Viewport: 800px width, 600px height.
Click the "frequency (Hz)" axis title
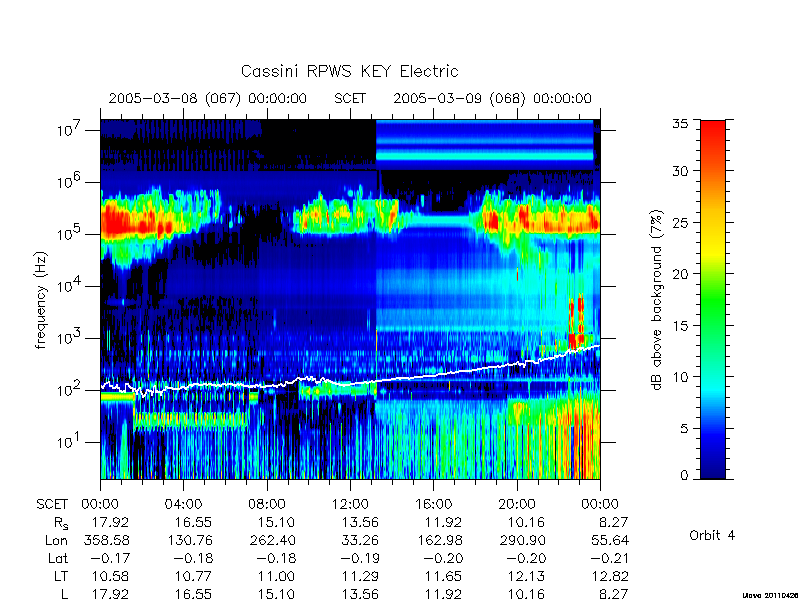point(41,300)
